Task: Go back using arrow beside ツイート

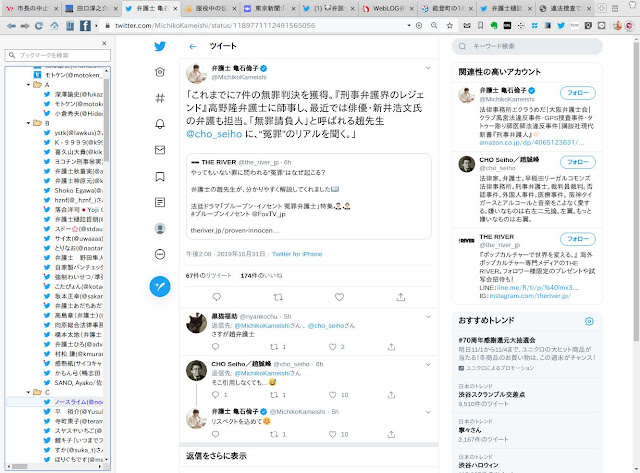Action: coord(193,47)
